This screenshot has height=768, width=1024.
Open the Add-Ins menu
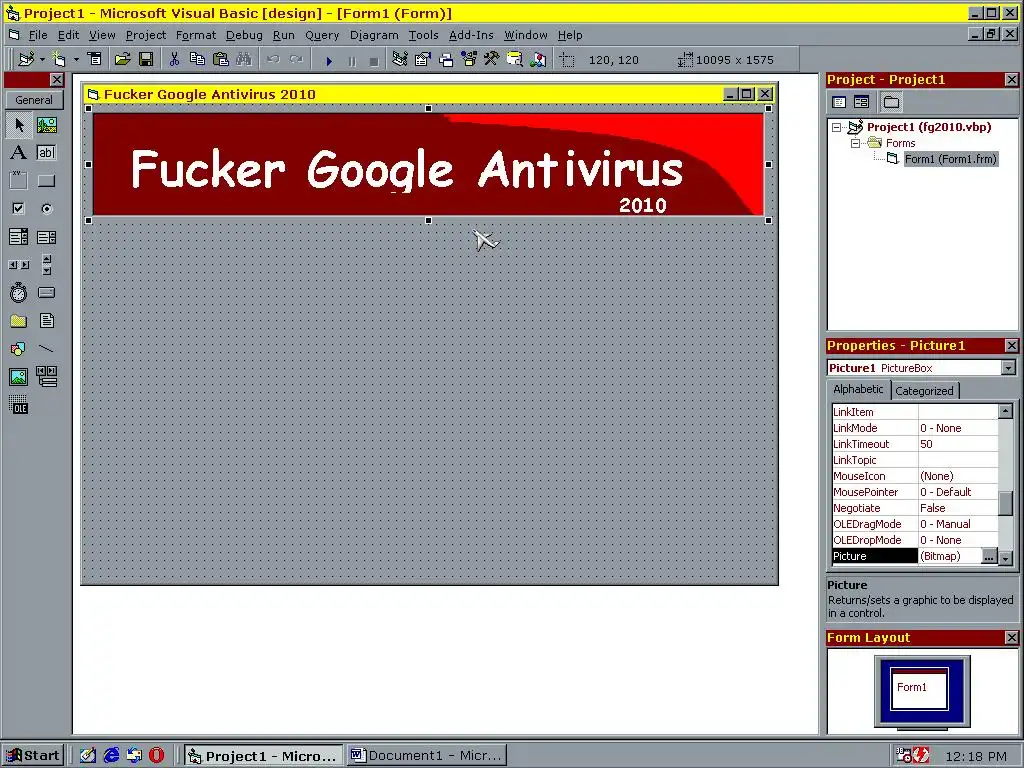click(x=471, y=35)
